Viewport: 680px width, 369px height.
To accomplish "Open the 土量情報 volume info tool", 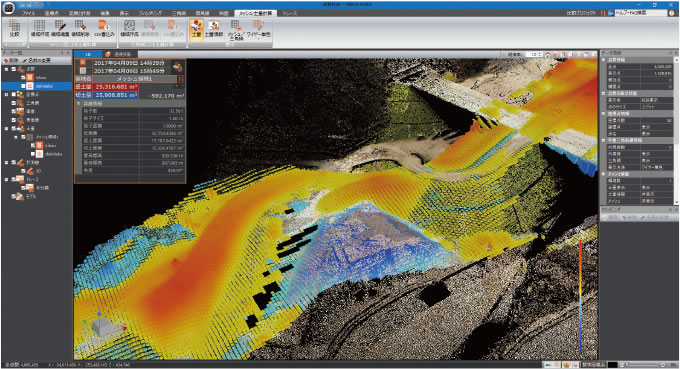I will click(x=213, y=29).
